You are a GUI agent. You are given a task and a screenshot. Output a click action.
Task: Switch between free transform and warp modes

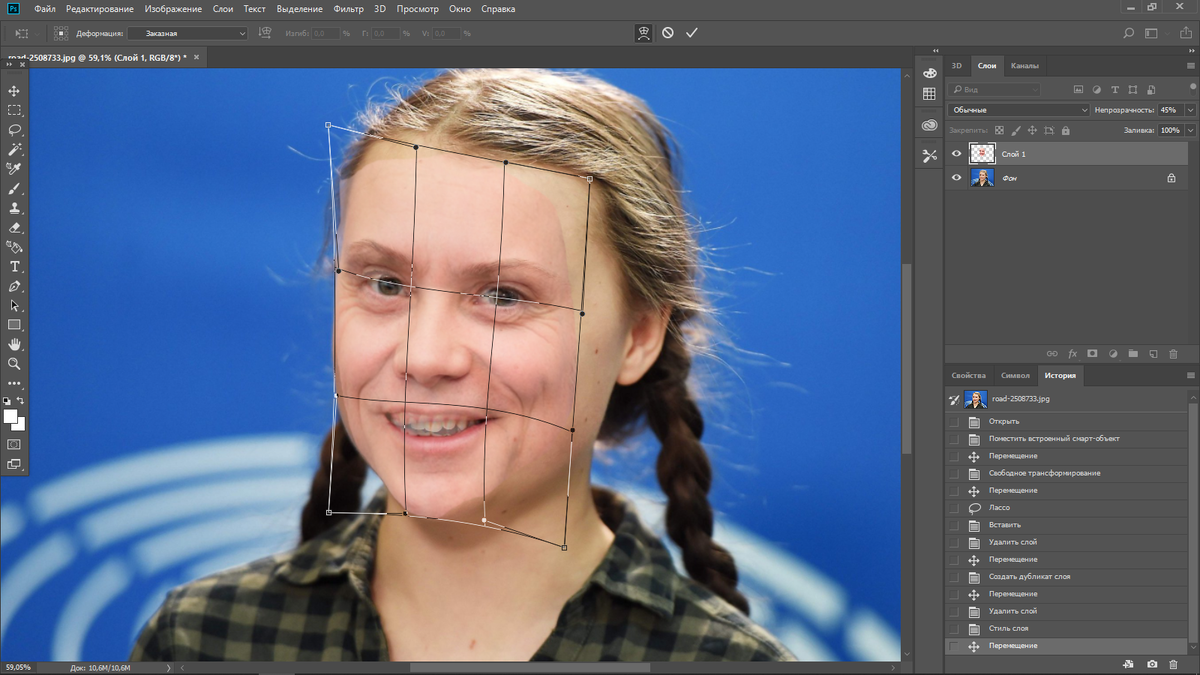pyautogui.click(x=644, y=33)
